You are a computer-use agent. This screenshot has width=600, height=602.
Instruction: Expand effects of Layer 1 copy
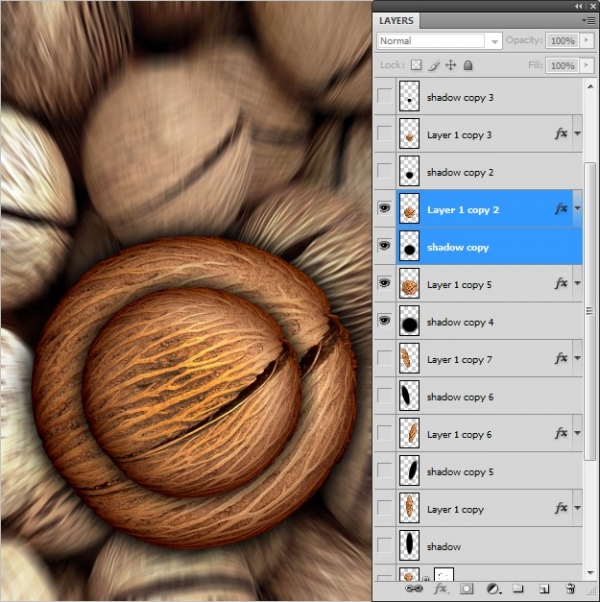coord(577,508)
